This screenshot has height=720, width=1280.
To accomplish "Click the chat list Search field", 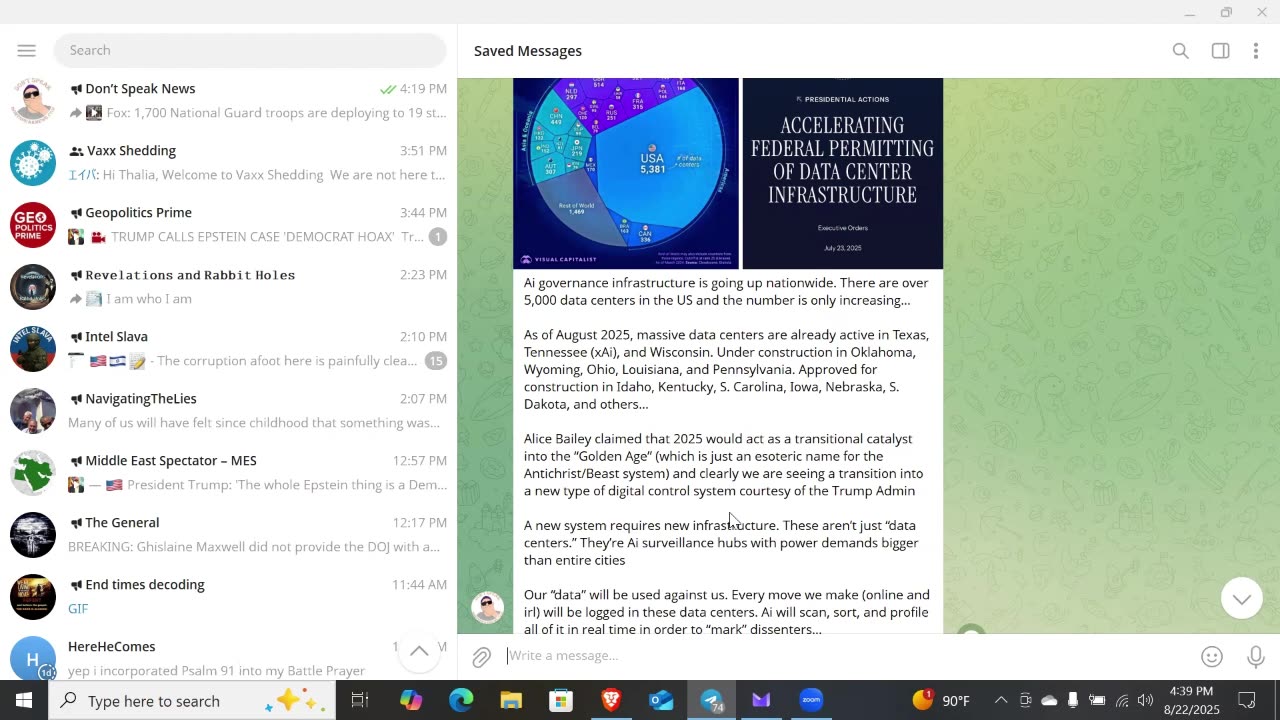I will pyautogui.click(x=250, y=50).
